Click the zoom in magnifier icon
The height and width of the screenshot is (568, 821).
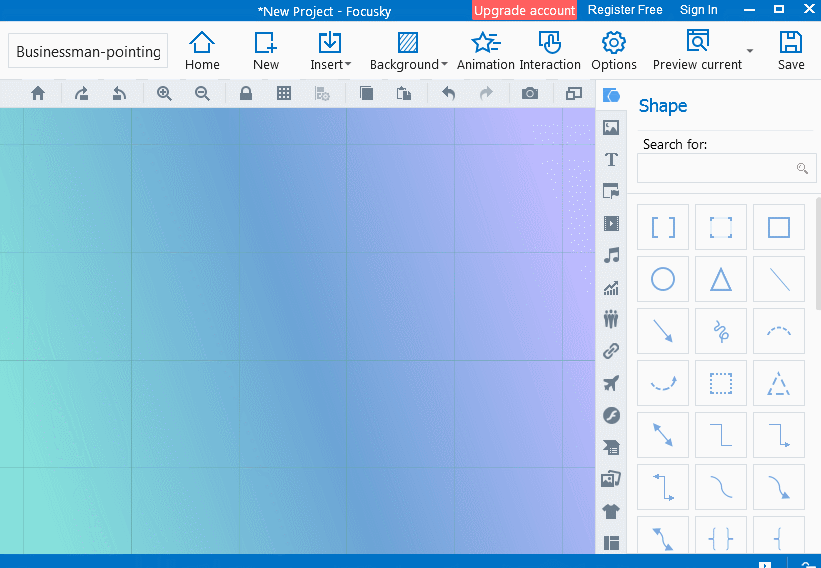[164, 93]
